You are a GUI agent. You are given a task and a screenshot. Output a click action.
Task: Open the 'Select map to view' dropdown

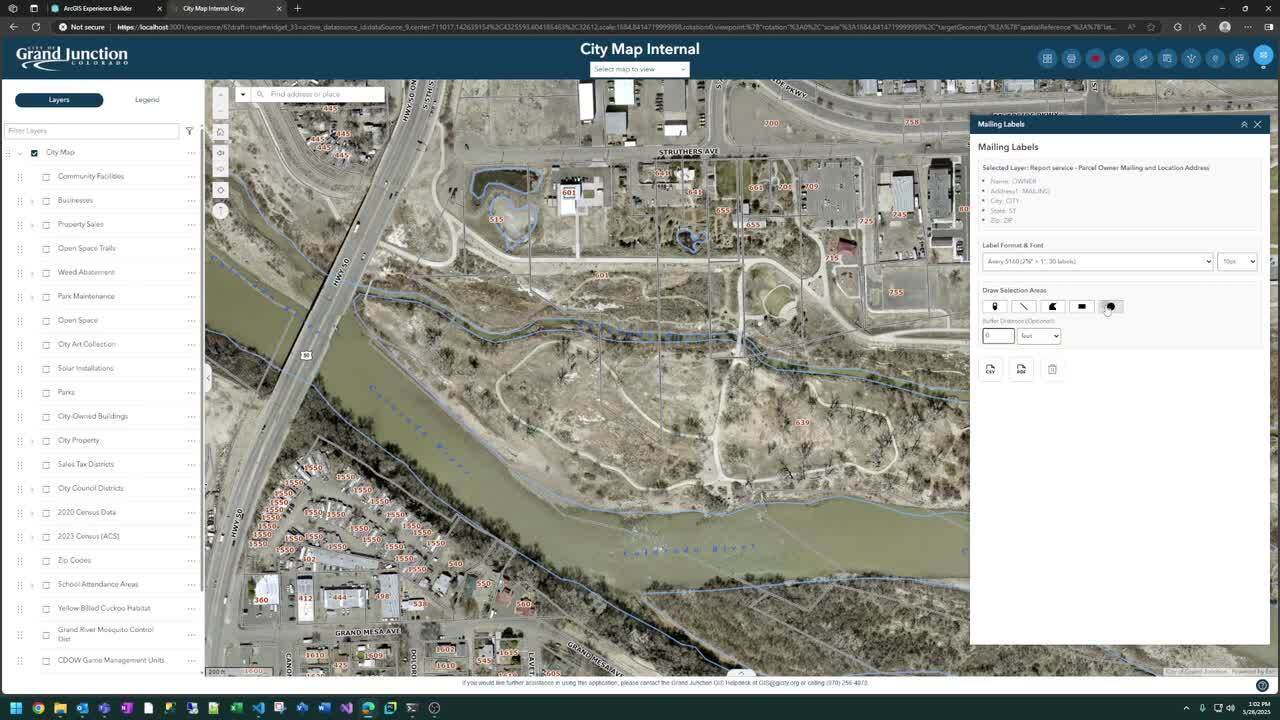[x=639, y=69]
